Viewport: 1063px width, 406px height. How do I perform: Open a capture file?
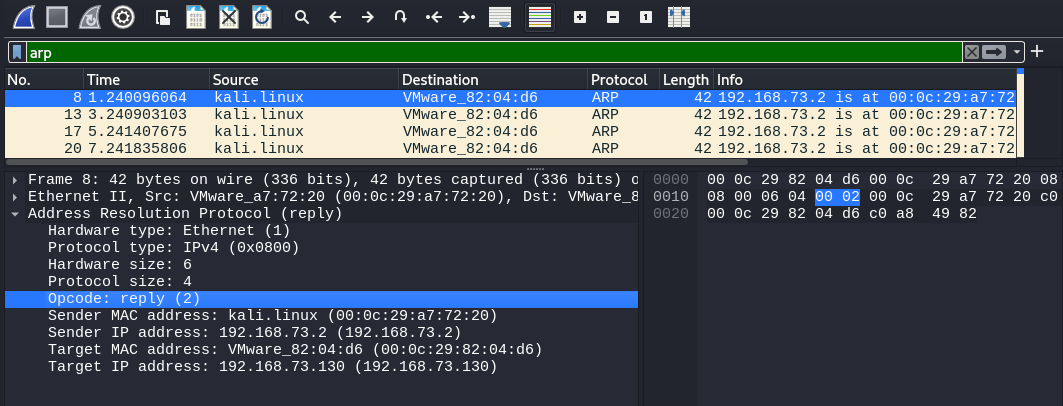coord(163,17)
